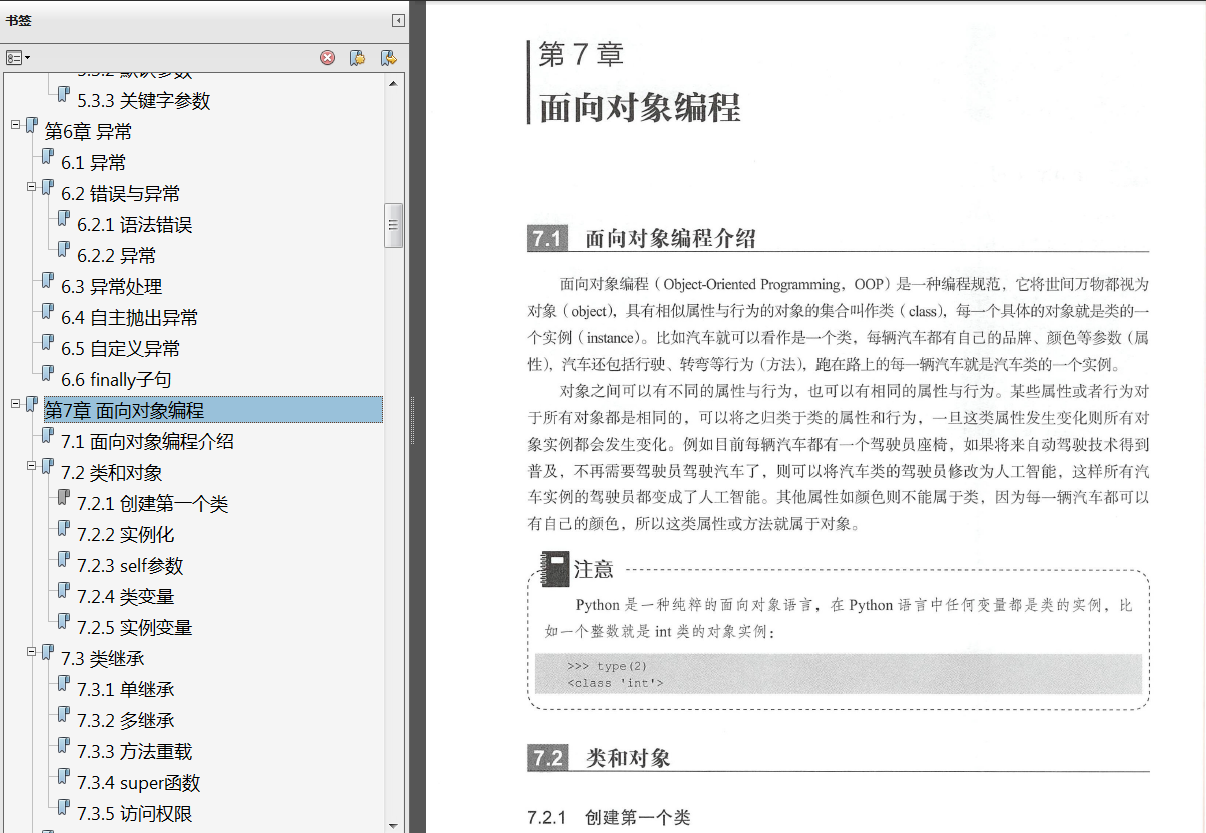Click the 第 7 章 chapter heading in document
Image resolution: width=1206 pixels, height=833 pixels.
[x=581, y=54]
